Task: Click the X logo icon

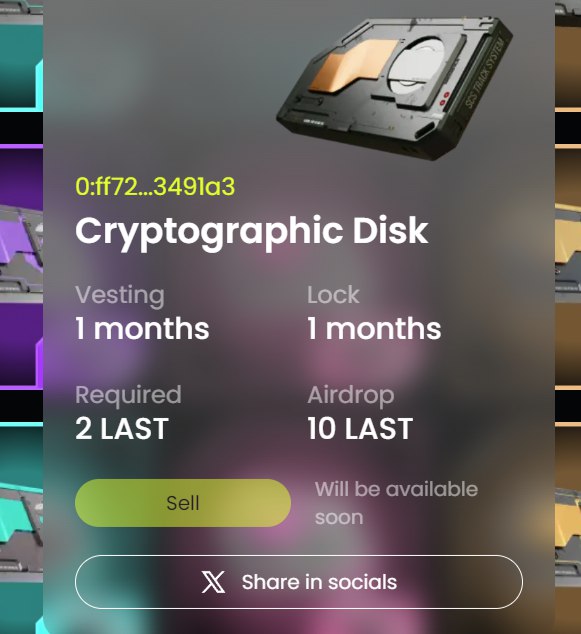Action: [213, 582]
